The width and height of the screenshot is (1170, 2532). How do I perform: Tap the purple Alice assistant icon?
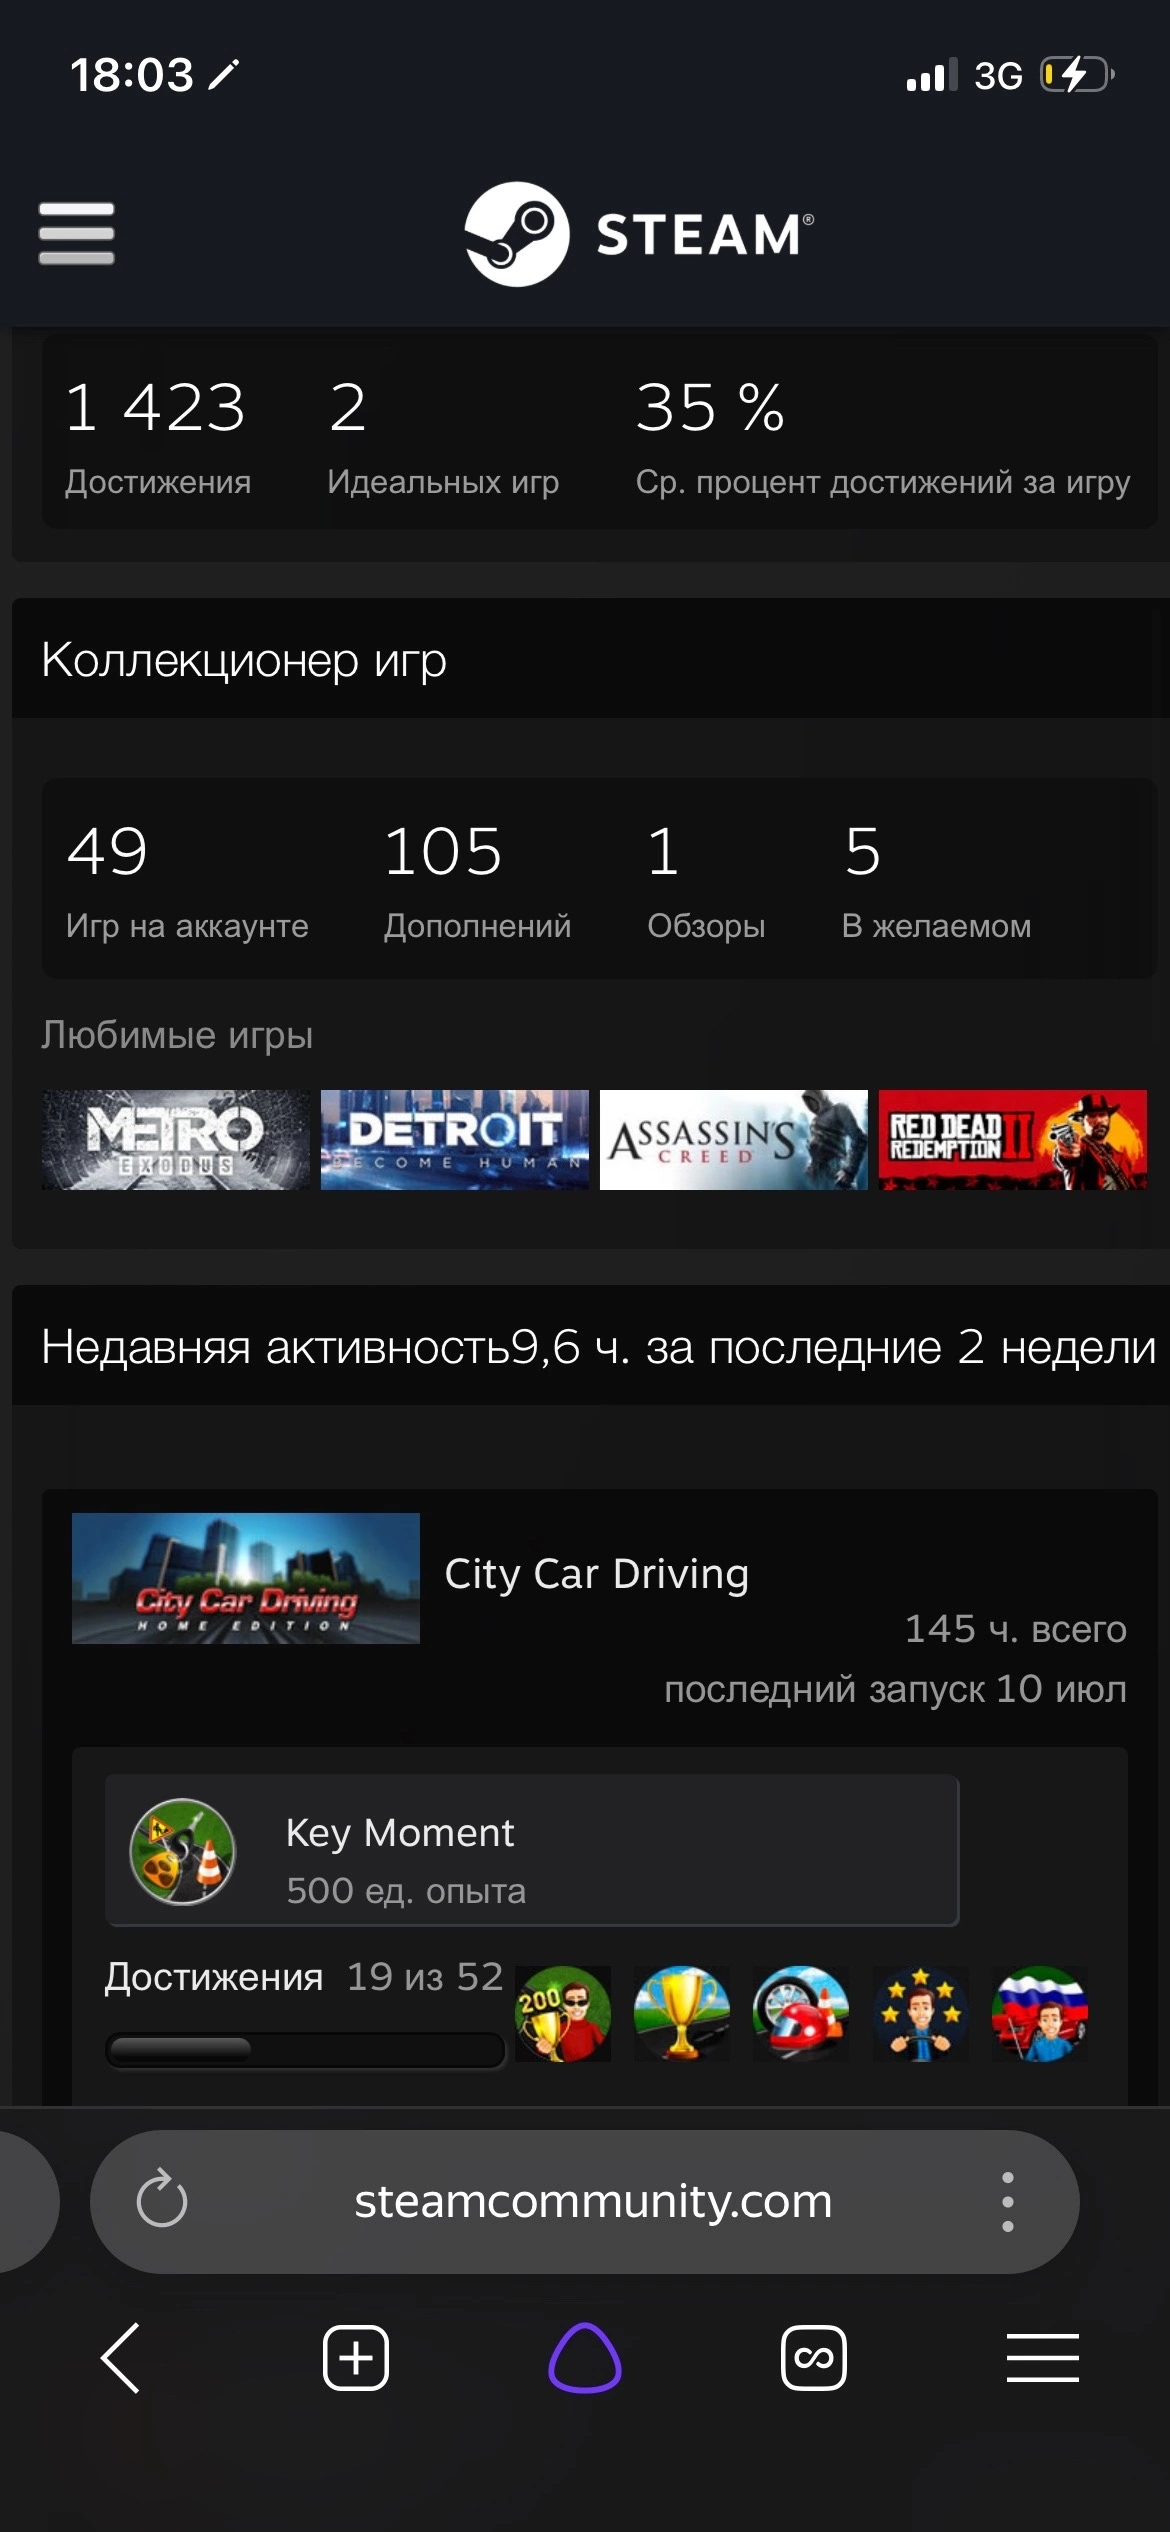[x=585, y=2358]
